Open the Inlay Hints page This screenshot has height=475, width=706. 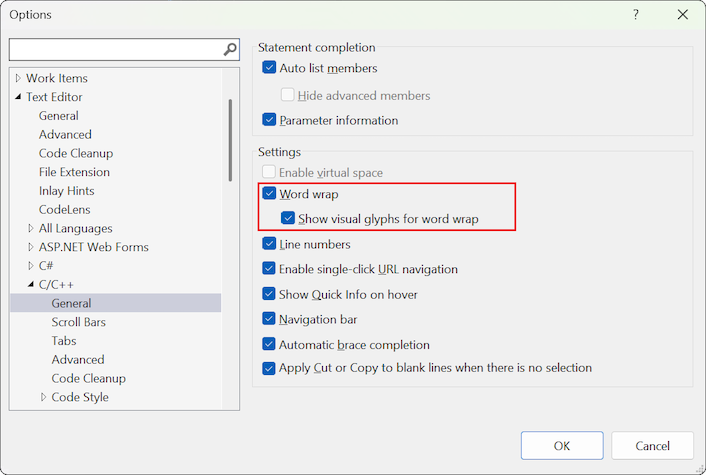coord(67,191)
